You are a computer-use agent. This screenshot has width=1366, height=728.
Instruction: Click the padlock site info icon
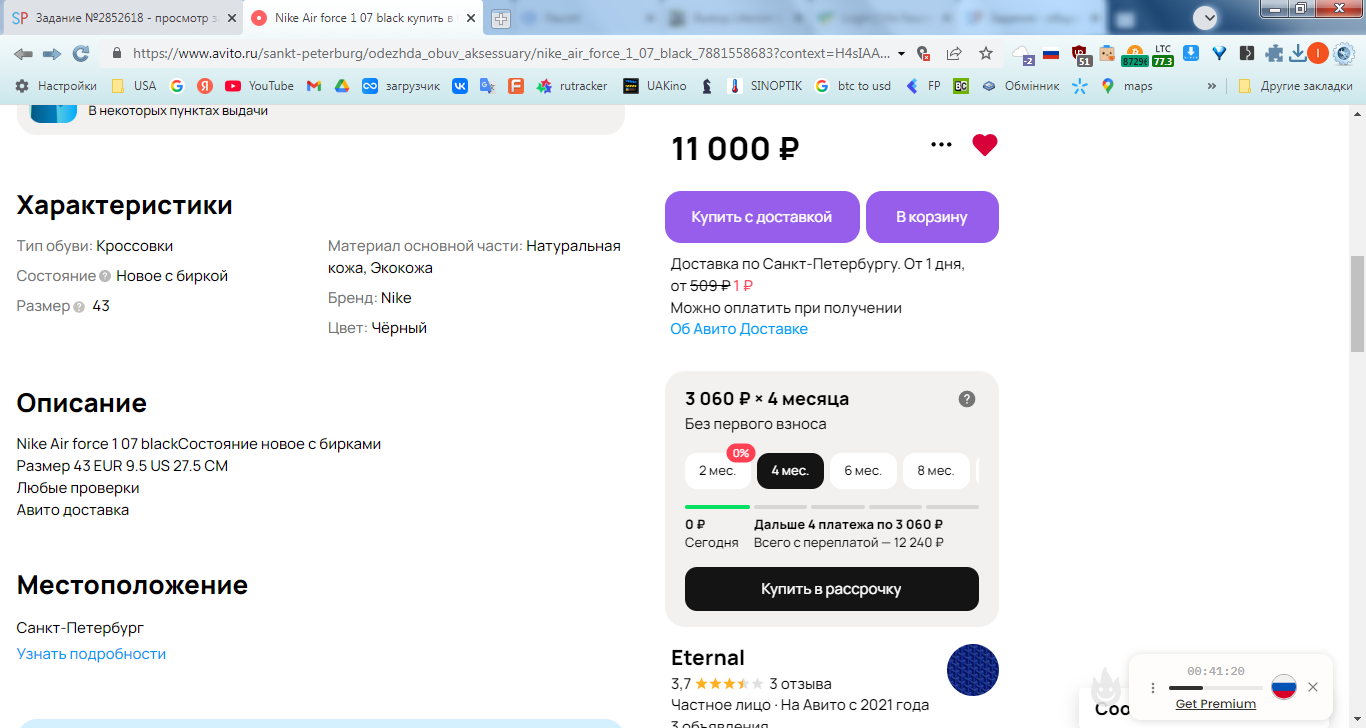pyautogui.click(x=117, y=54)
